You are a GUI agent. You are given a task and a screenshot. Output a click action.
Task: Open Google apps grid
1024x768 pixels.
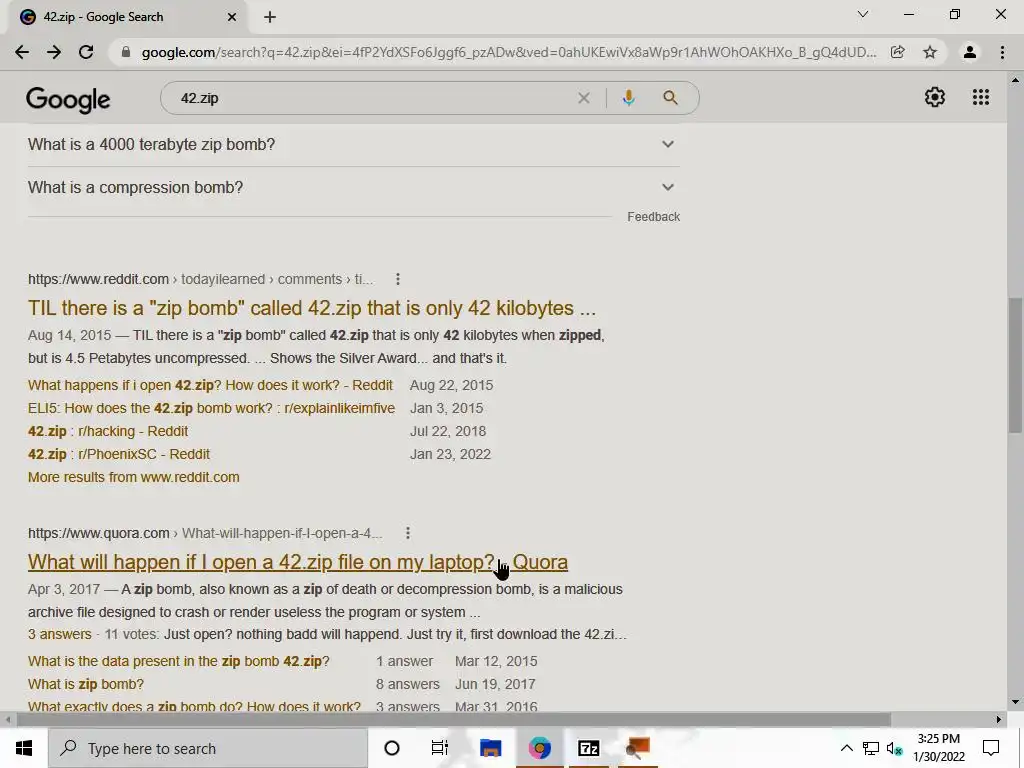pyautogui.click(x=981, y=97)
